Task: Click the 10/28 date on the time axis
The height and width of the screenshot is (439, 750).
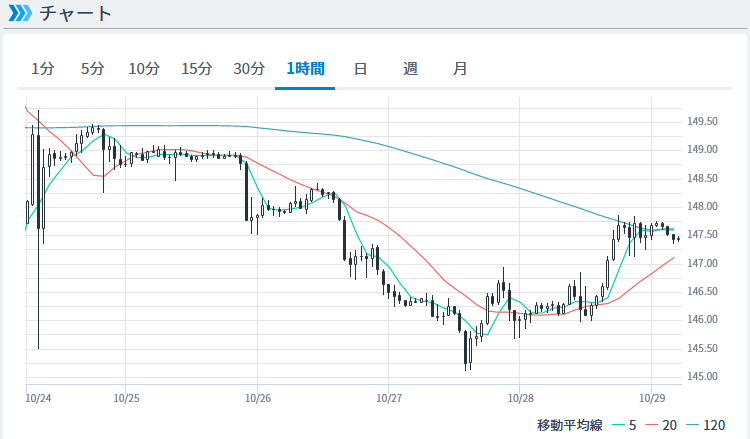Action: (x=519, y=398)
